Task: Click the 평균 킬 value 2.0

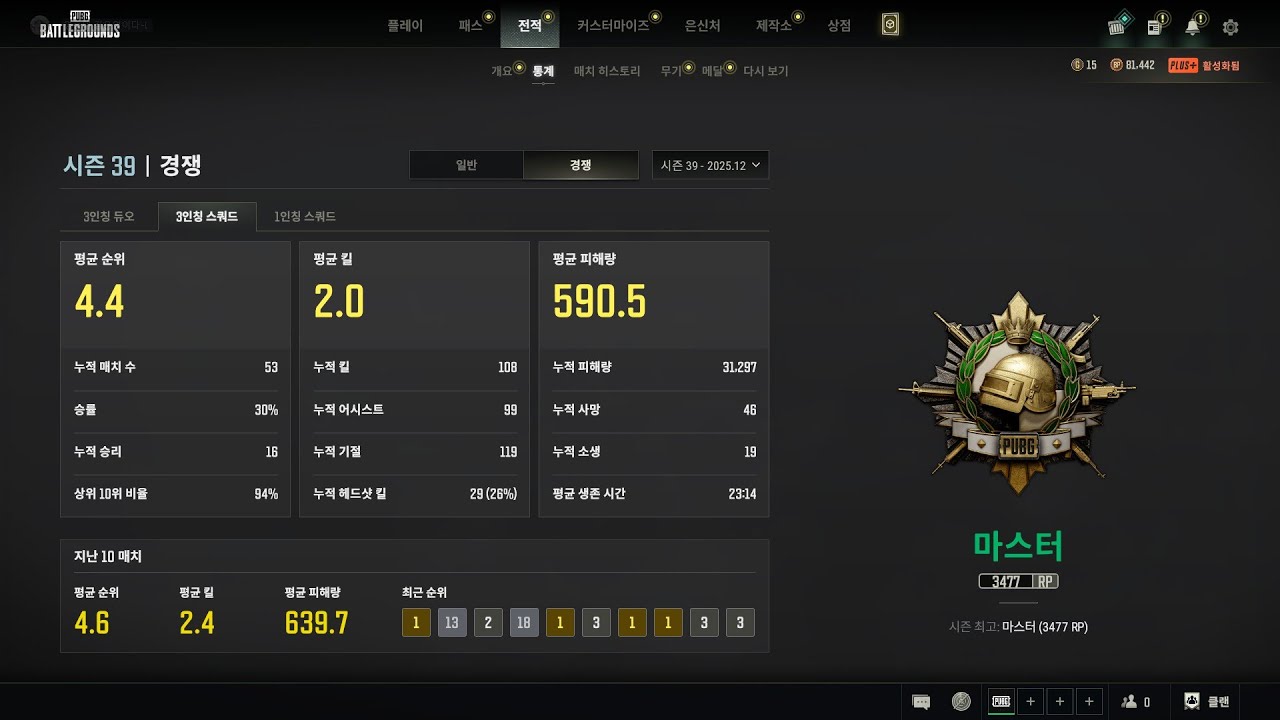Action: click(x=339, y=301)
